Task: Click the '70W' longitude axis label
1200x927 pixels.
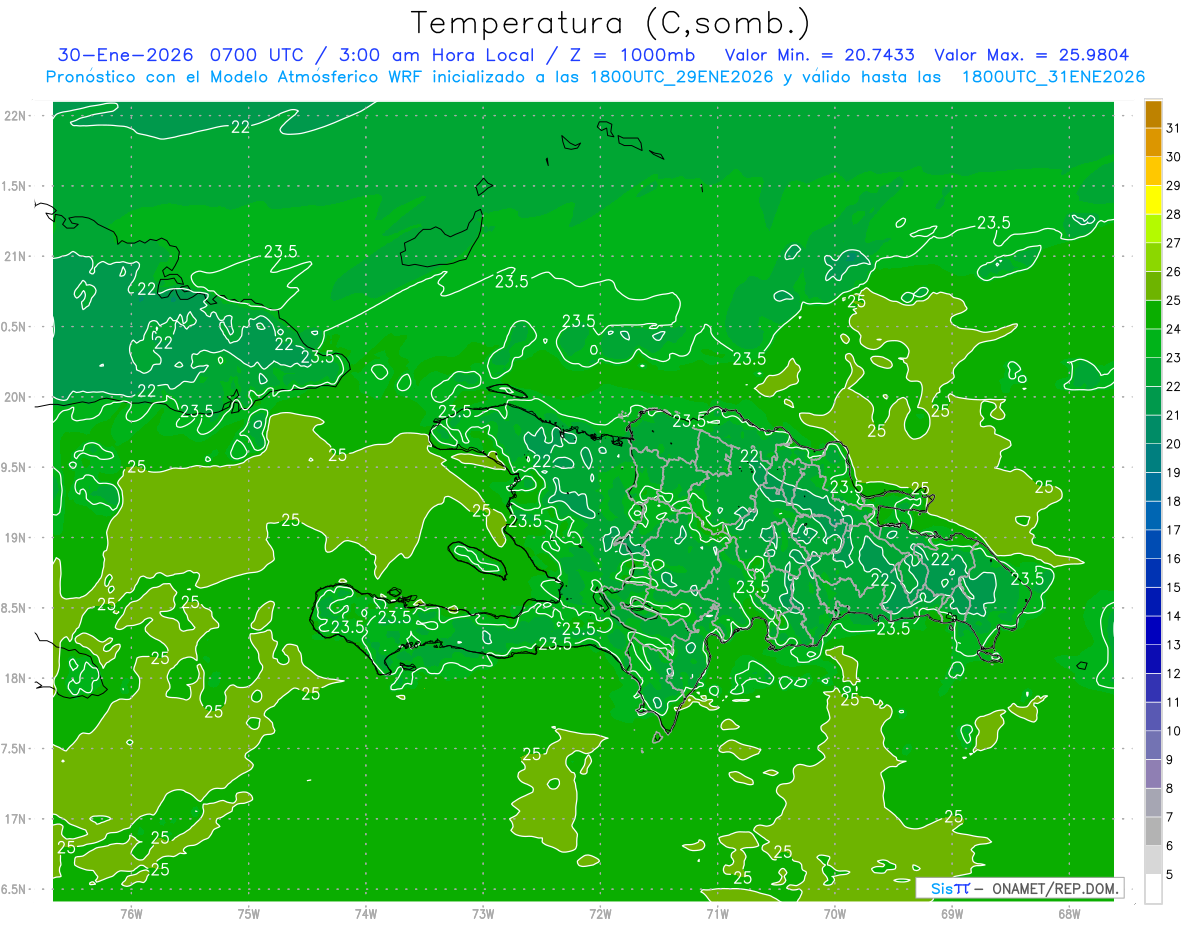Action: click(x=835, y=913)
